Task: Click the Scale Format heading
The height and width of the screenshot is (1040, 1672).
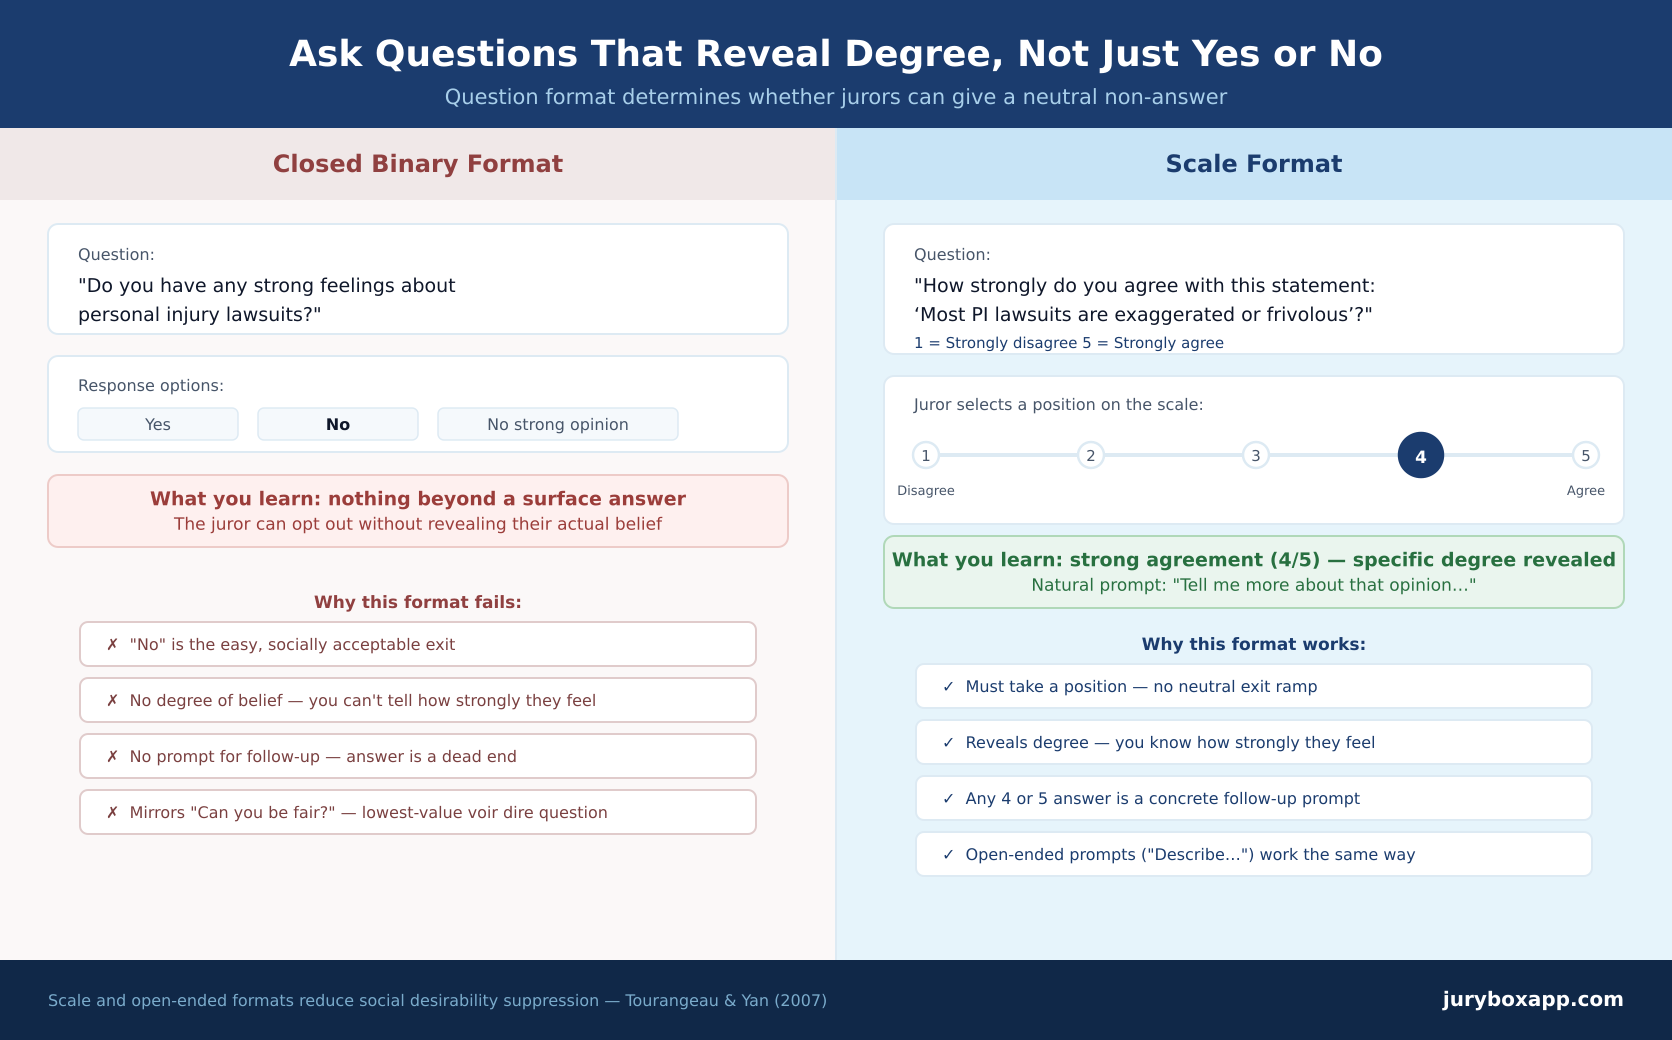Action: (1254, 164)
